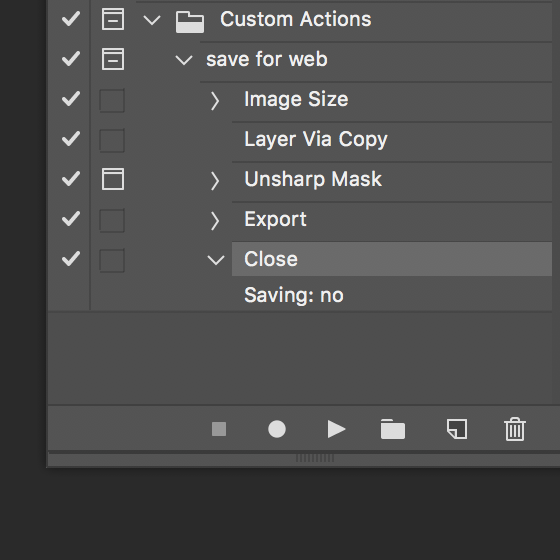Toggle the checkmark for Layer Via Copy
Screen dimensions: 560x560
(x=71, y=139)
